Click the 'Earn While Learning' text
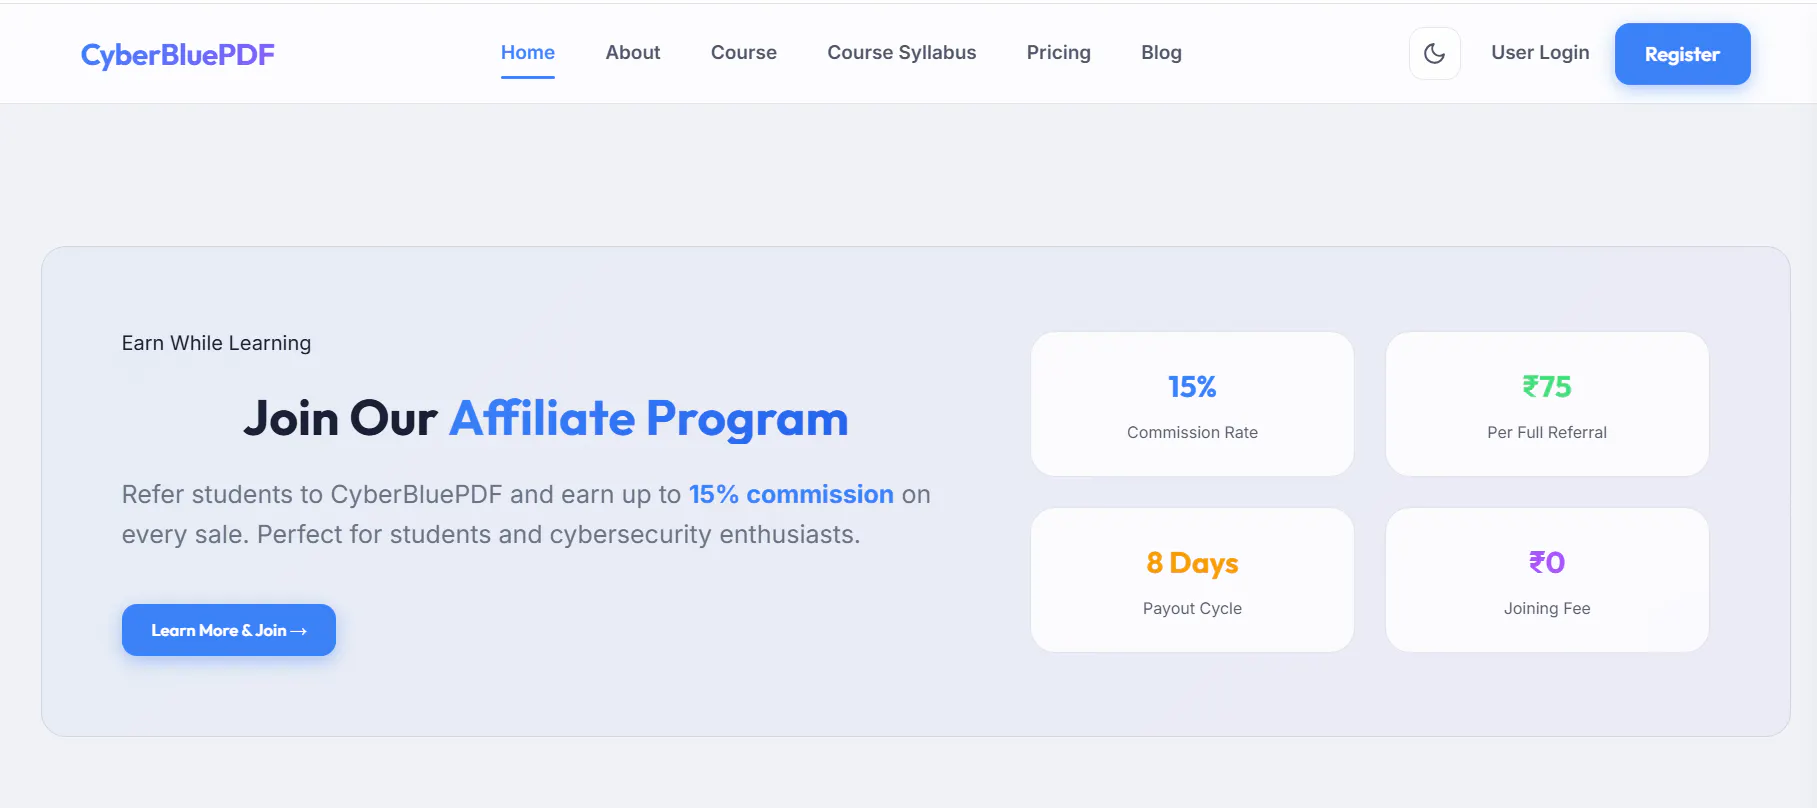 pos(216,343)
